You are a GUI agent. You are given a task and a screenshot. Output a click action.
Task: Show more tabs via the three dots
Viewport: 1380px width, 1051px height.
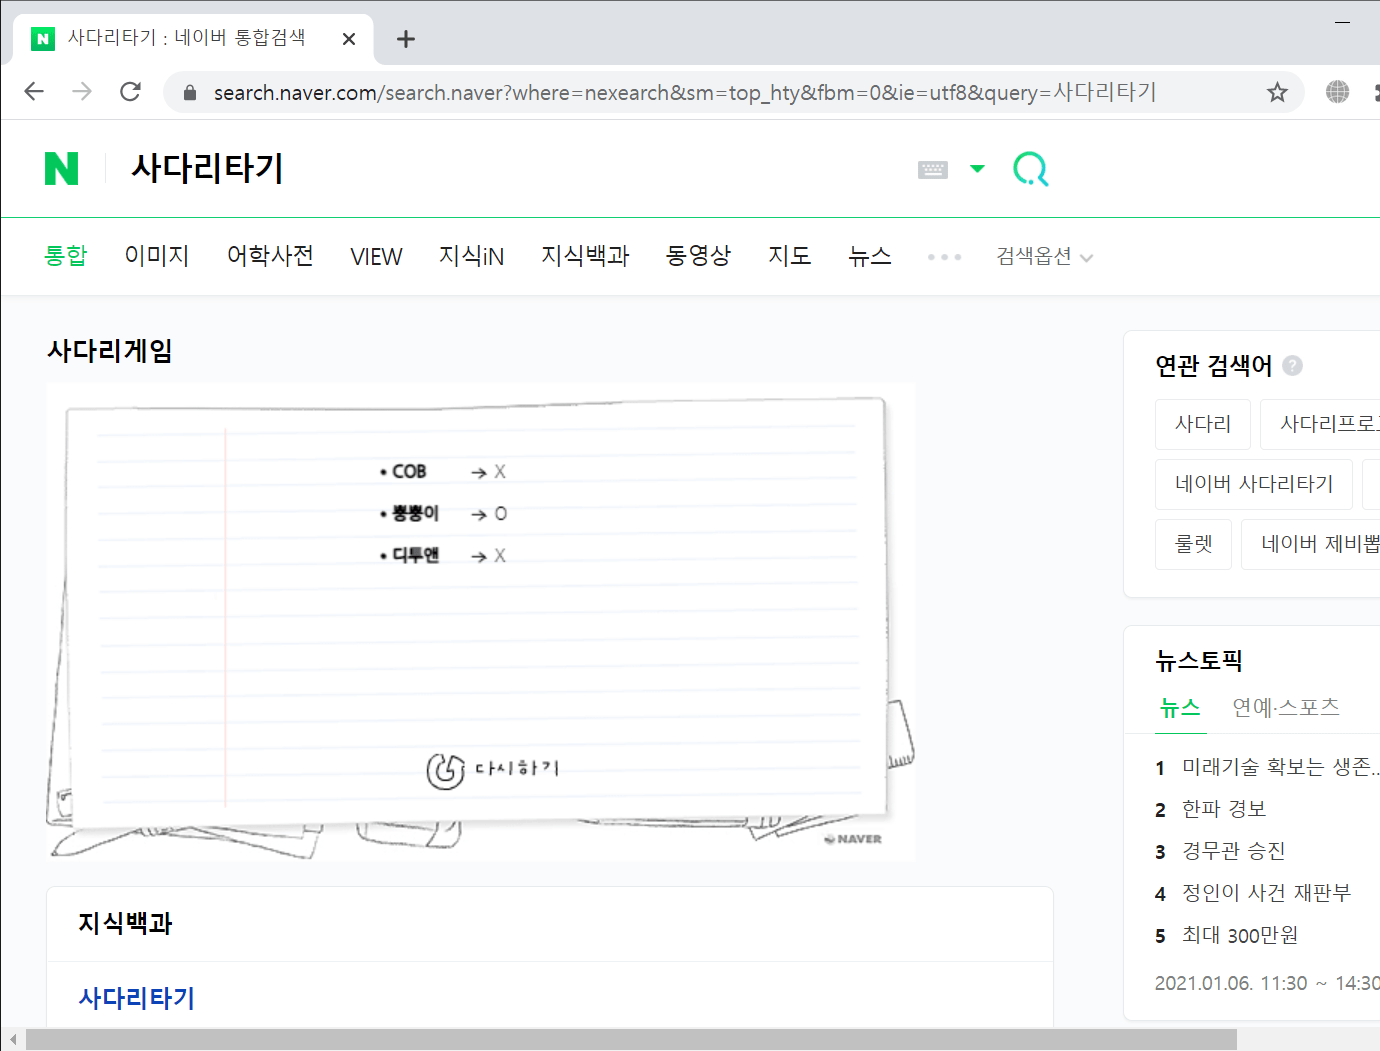click(x=944, y=257)
